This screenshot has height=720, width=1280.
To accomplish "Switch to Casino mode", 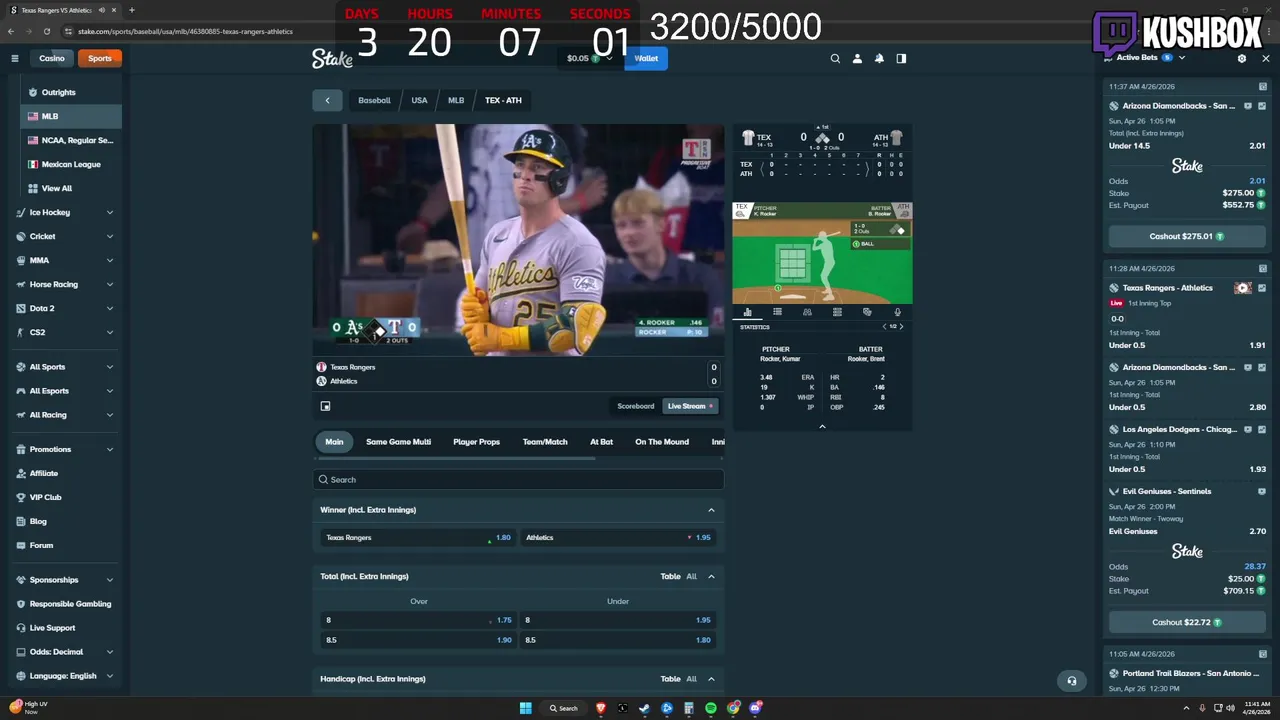I will [x=52, y=58].
